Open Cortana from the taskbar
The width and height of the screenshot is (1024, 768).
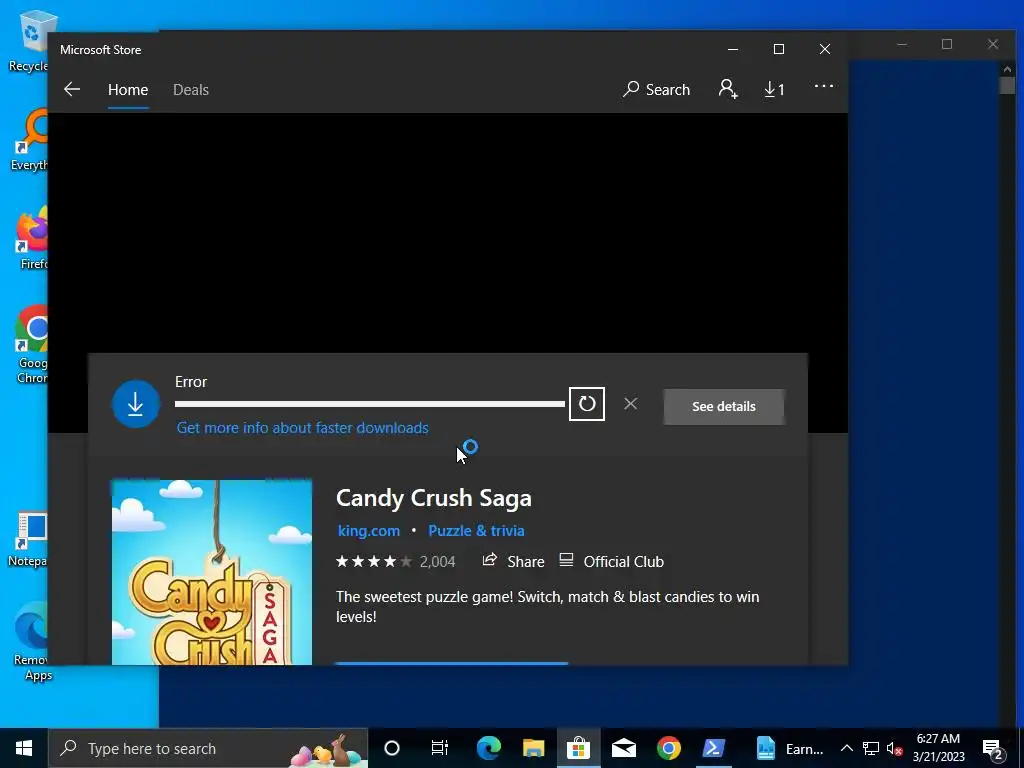pyautogui.click(x=392, y=748)
